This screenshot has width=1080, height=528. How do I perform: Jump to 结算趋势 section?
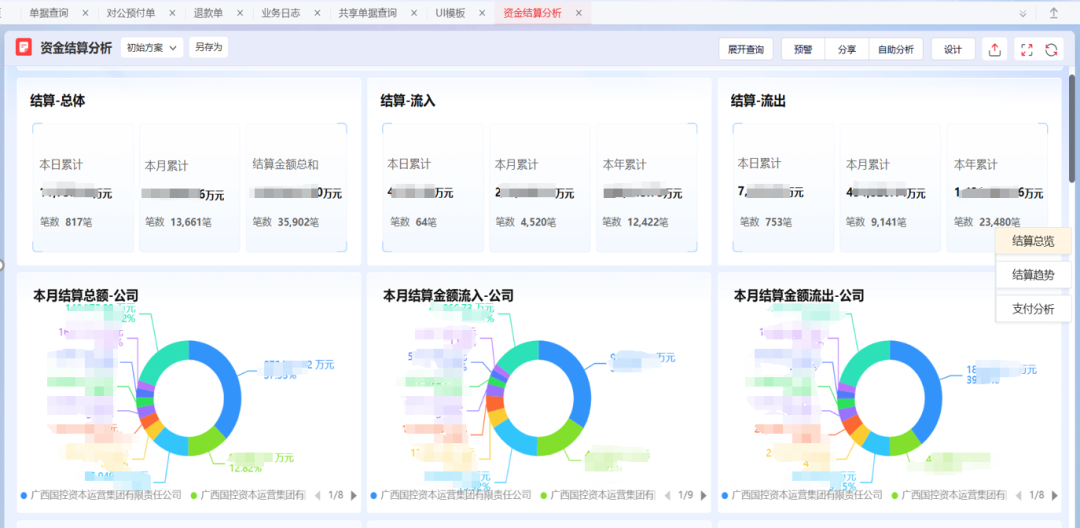pos(1033,275)
